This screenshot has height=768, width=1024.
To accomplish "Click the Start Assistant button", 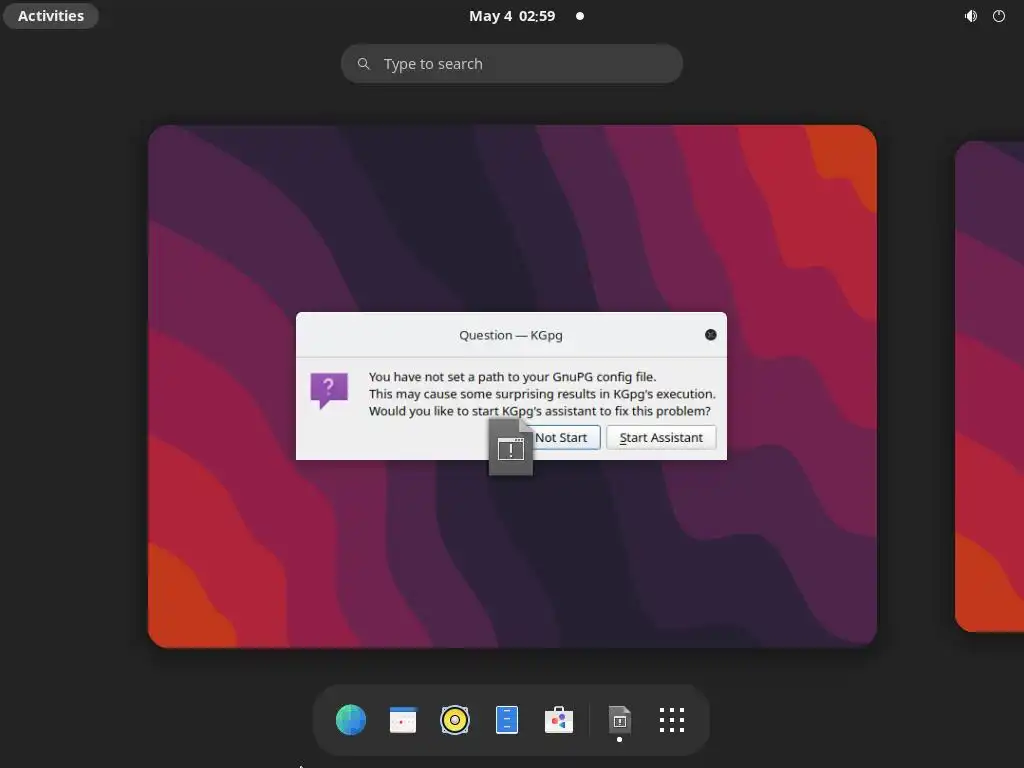I will (661, 437).
